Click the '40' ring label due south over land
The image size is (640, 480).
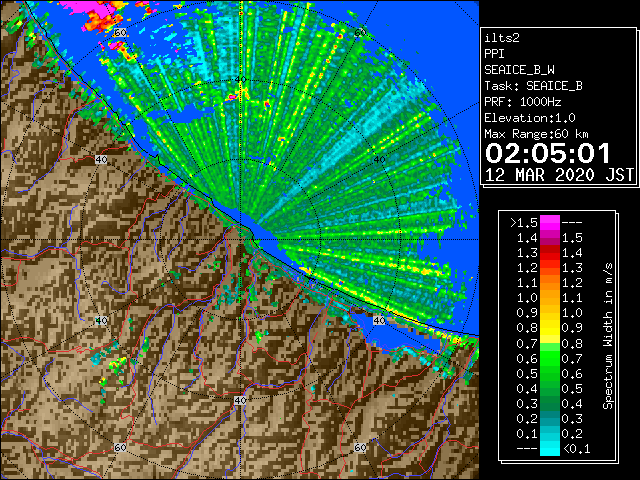[240, 400]
